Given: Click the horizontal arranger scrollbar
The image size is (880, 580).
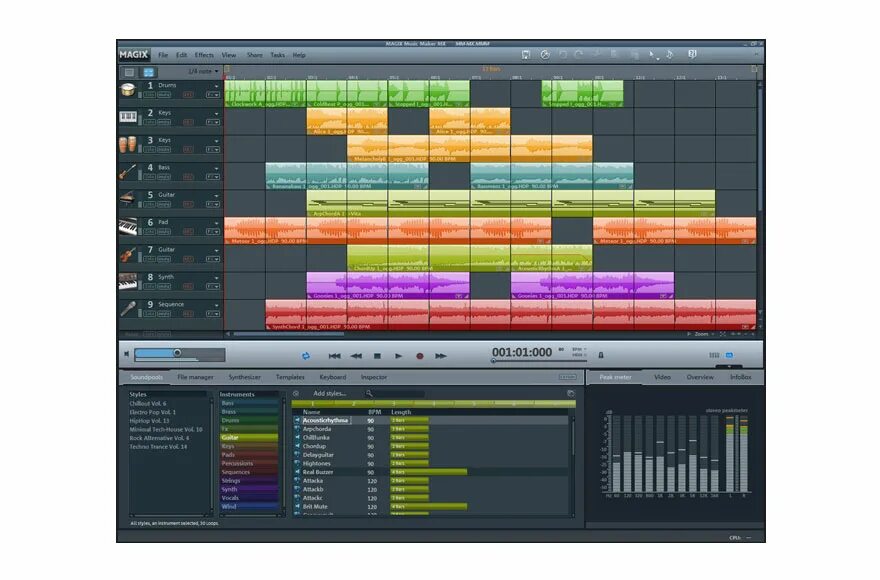Looking at the screenshot, I should point(288,334).
